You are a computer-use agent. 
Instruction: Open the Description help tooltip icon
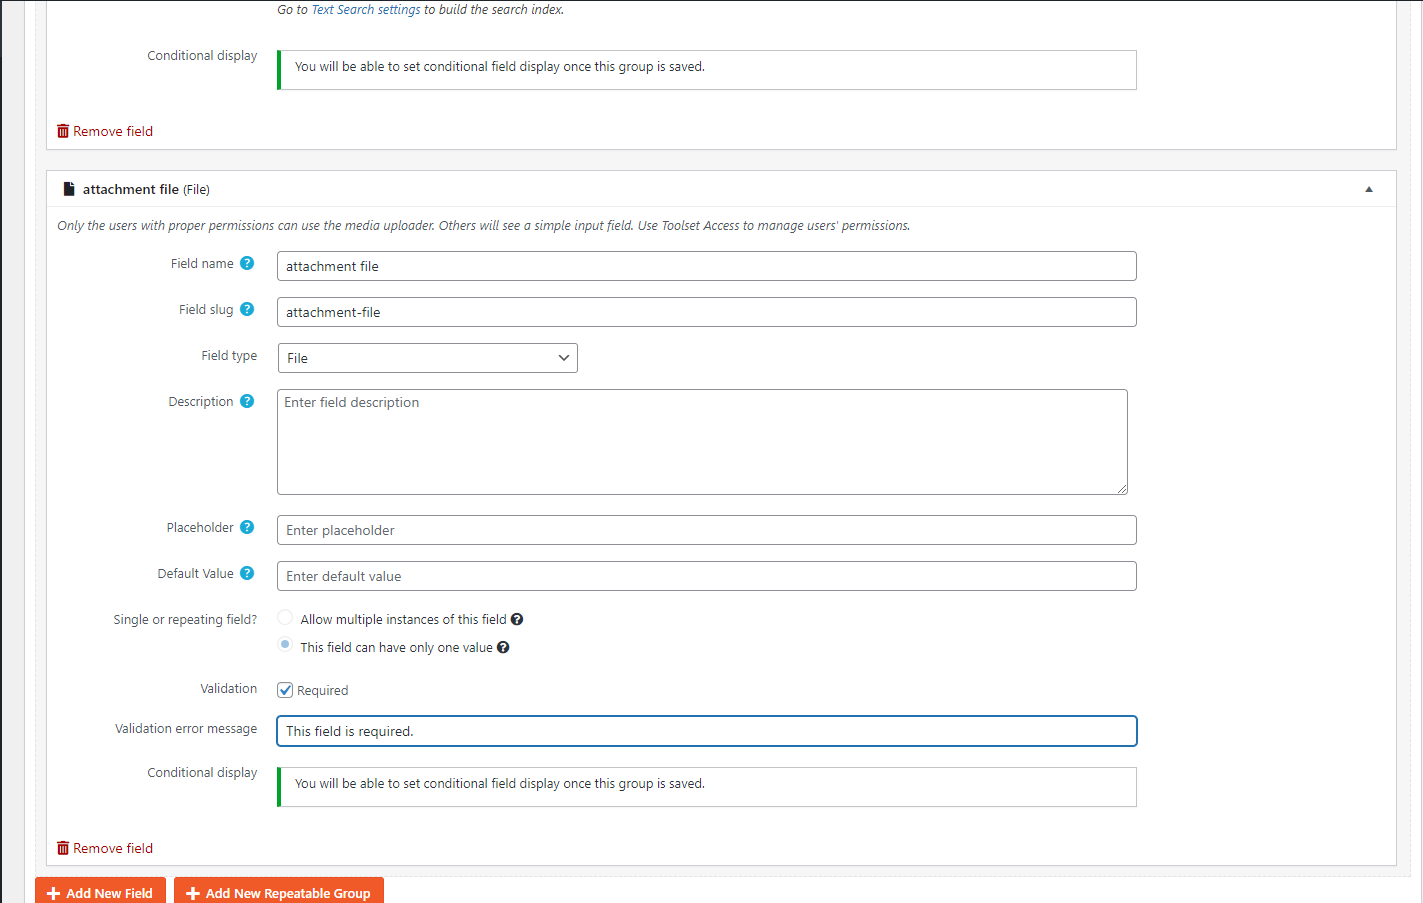click(x=247, y=401)
